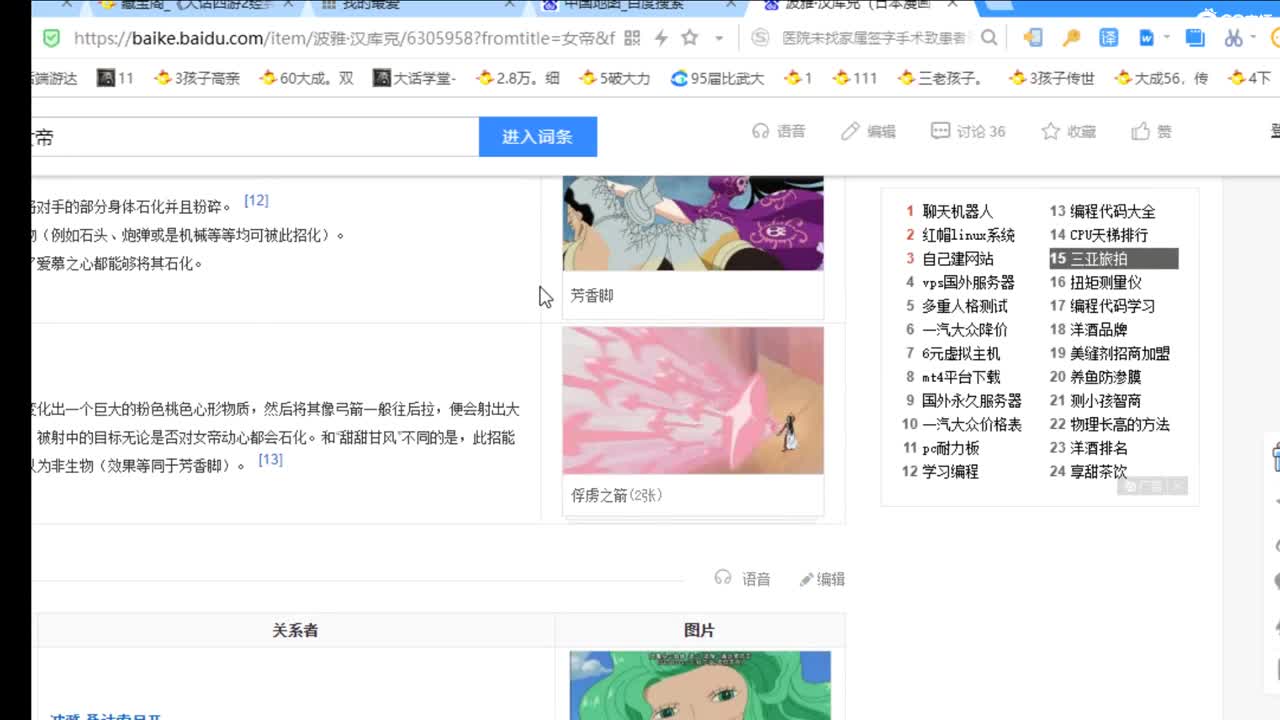Click the Baike search input field
The height and width of the screenshot is (720, 1280).
254,137
